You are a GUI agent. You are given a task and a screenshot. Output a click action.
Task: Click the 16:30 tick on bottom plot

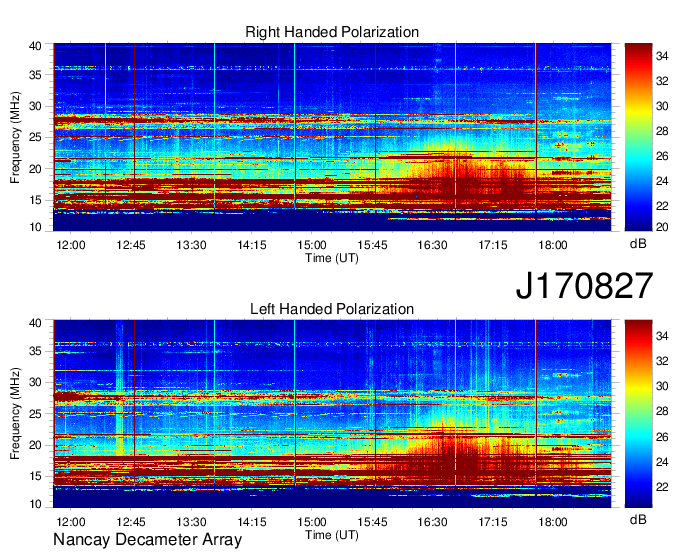432,522
